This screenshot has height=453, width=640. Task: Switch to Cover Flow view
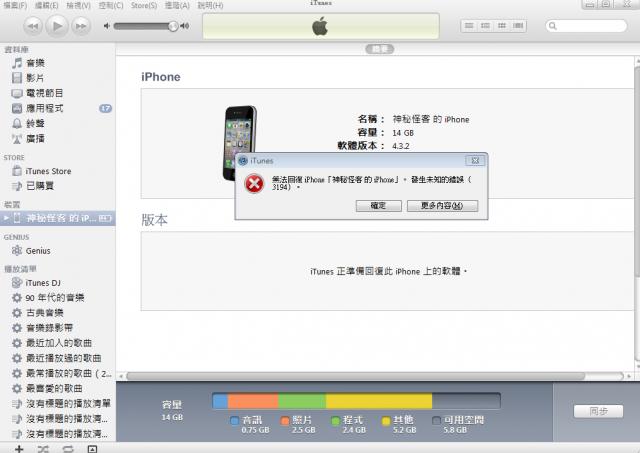point(518,26)
